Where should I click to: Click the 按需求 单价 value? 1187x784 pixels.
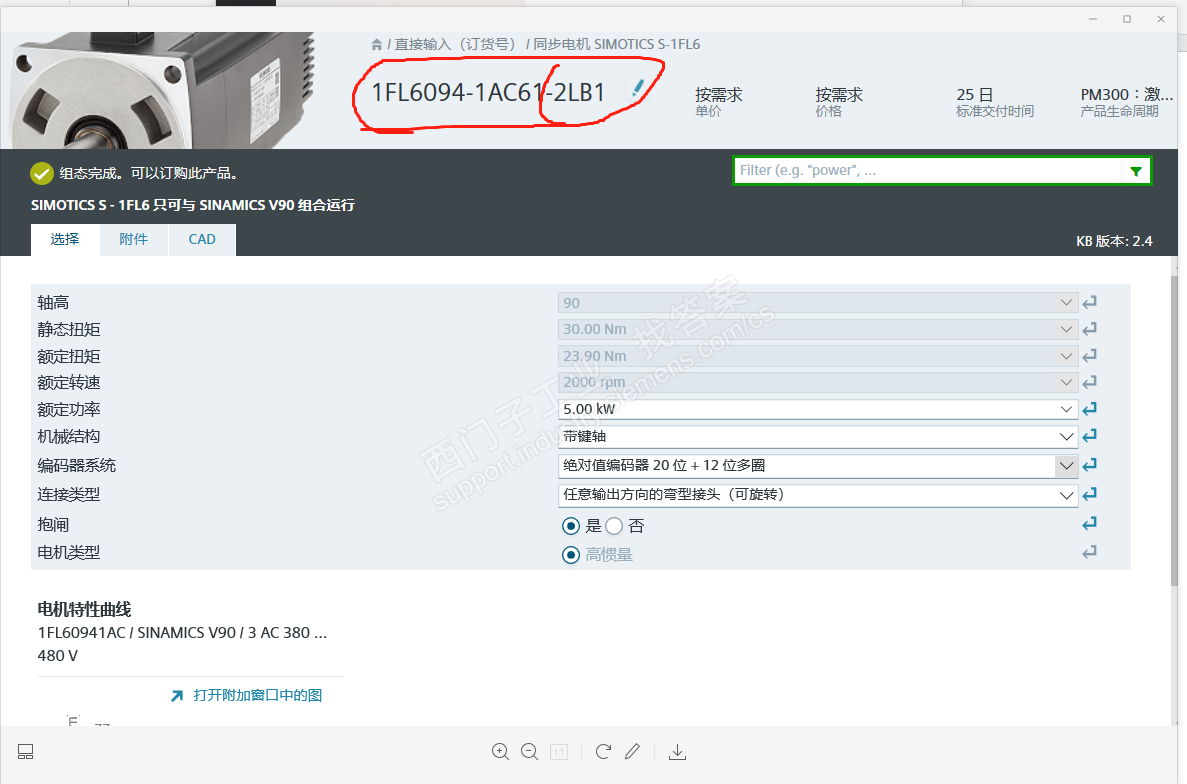pyautogui.click(x=718, y=95)
